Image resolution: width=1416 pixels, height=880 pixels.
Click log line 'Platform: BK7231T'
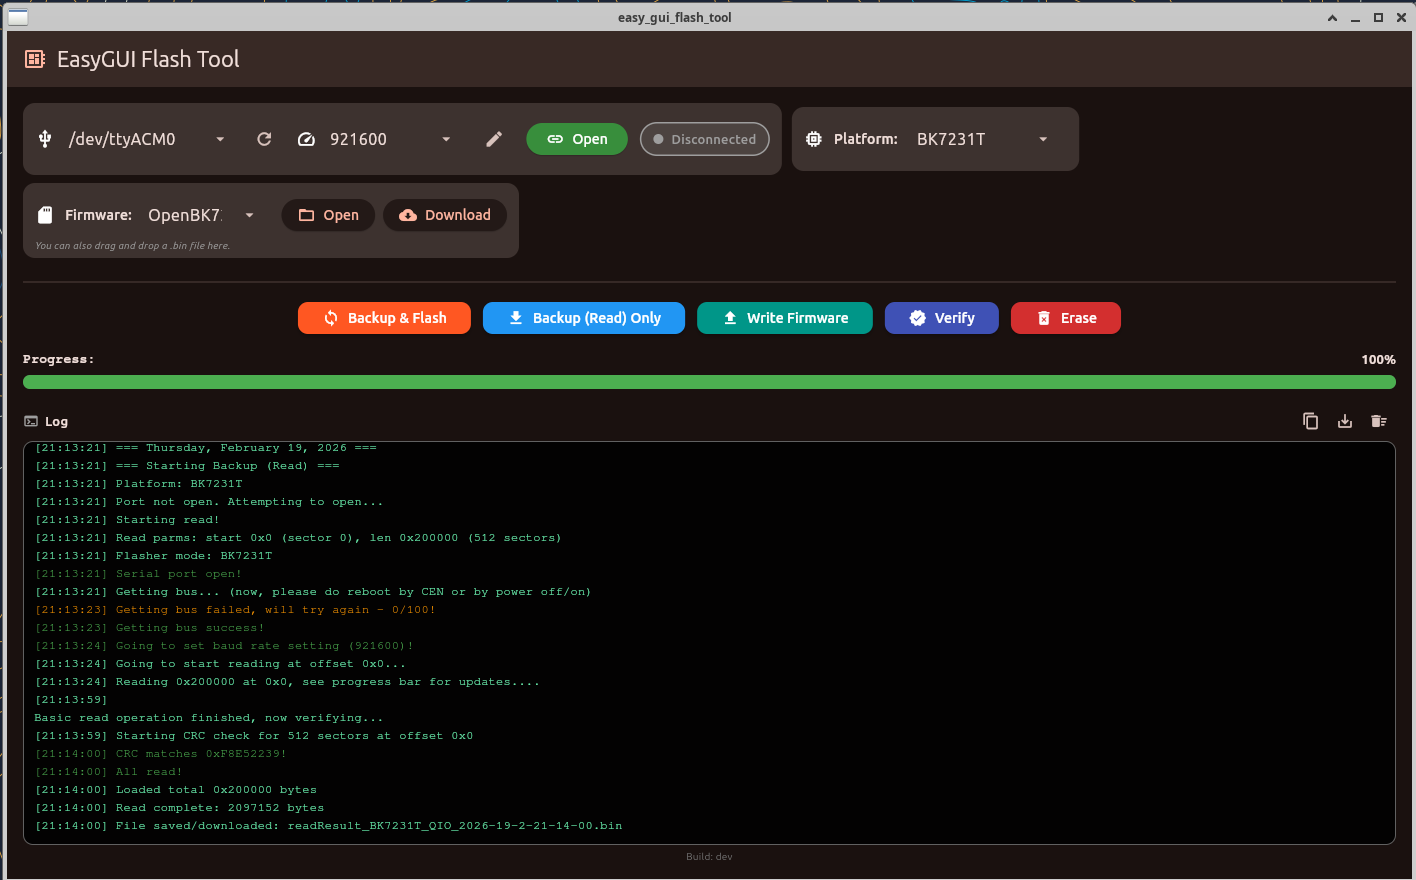[139, 484]
